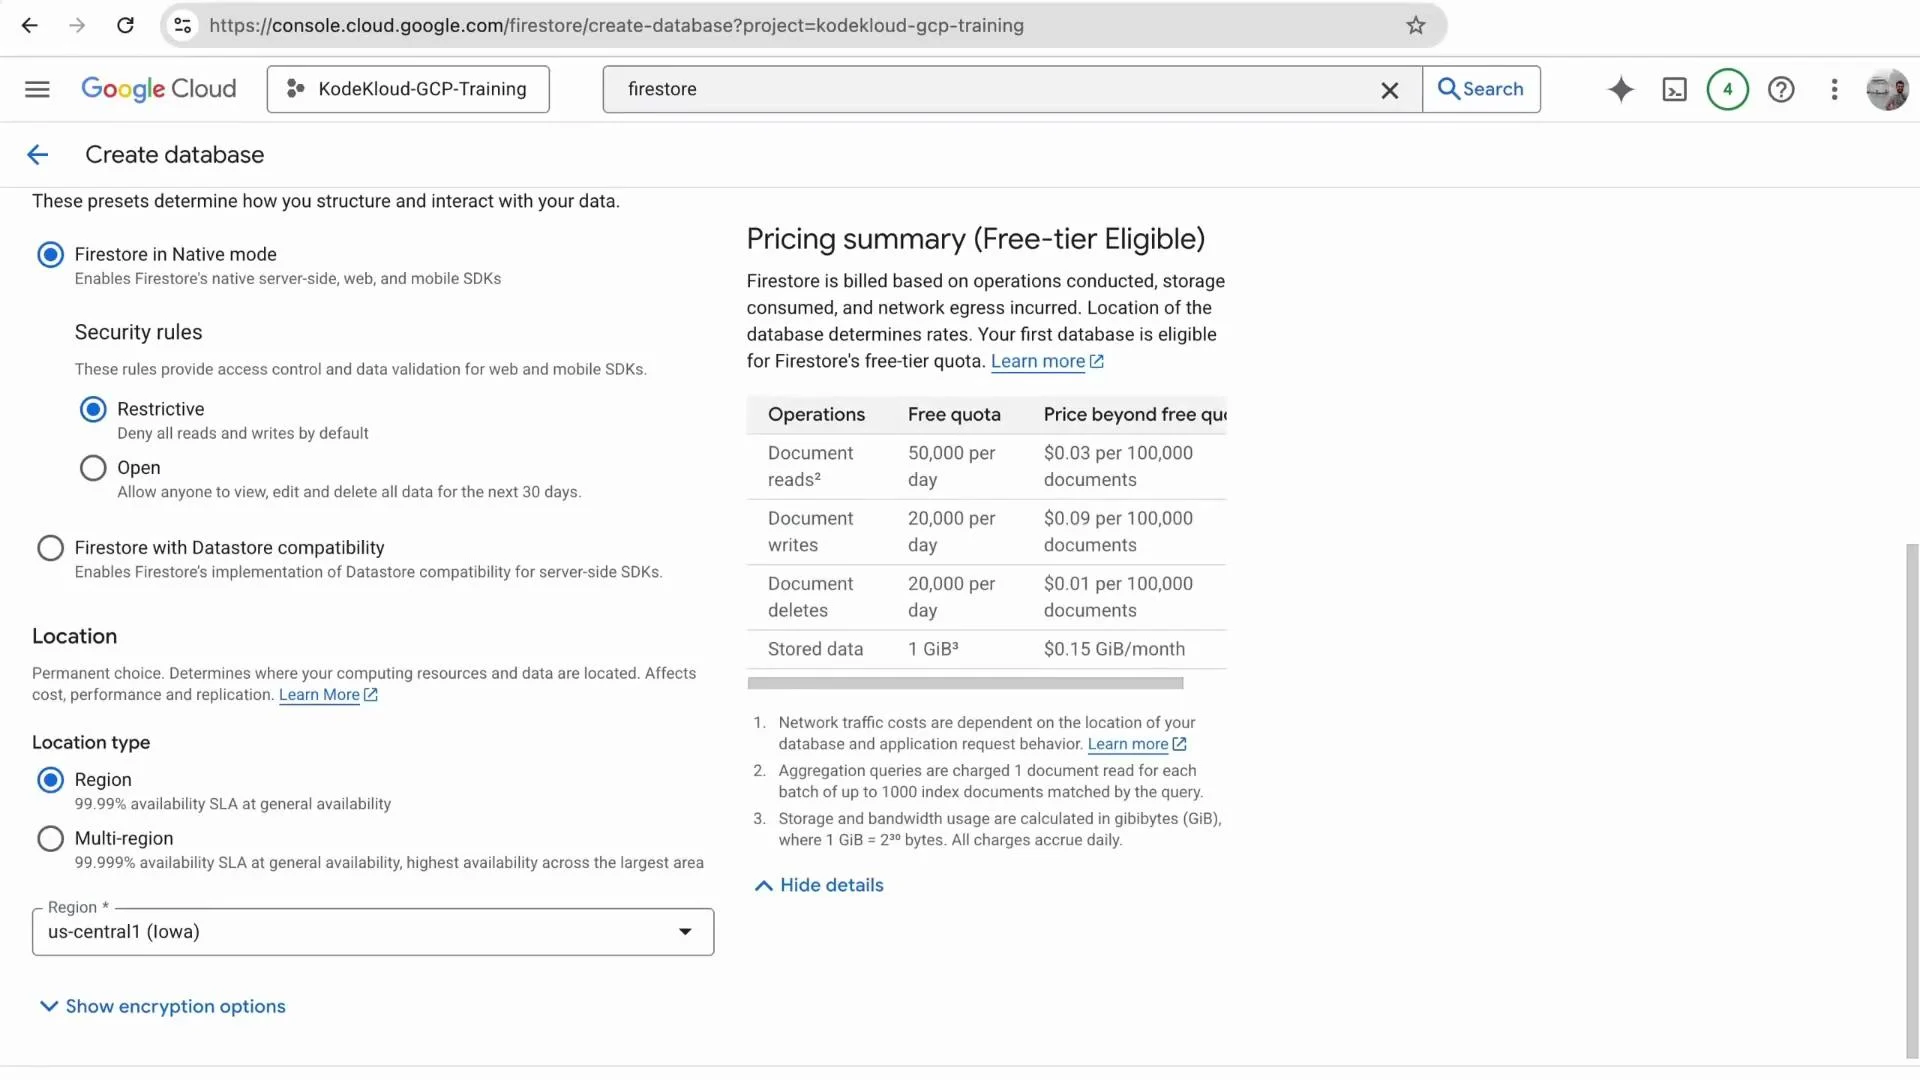
Task: Activate Cloud Shell terminal icon
Action: click(1674, 90)
